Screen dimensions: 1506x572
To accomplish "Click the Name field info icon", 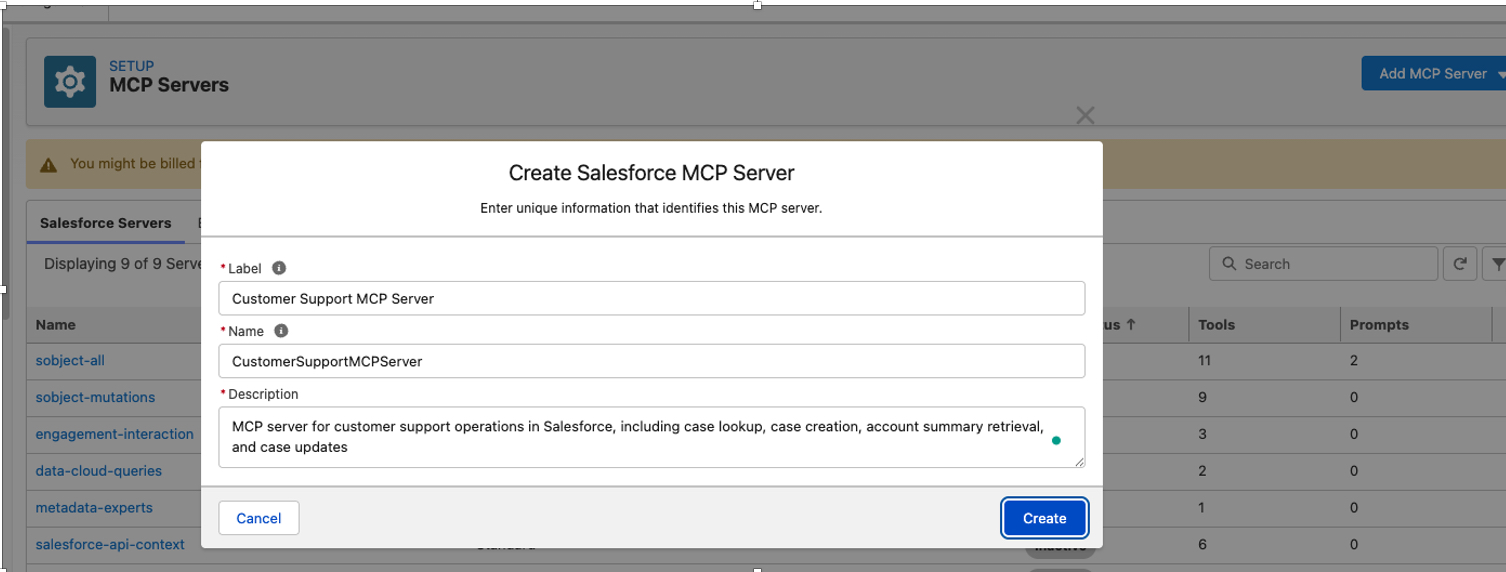I will [281, 331].
